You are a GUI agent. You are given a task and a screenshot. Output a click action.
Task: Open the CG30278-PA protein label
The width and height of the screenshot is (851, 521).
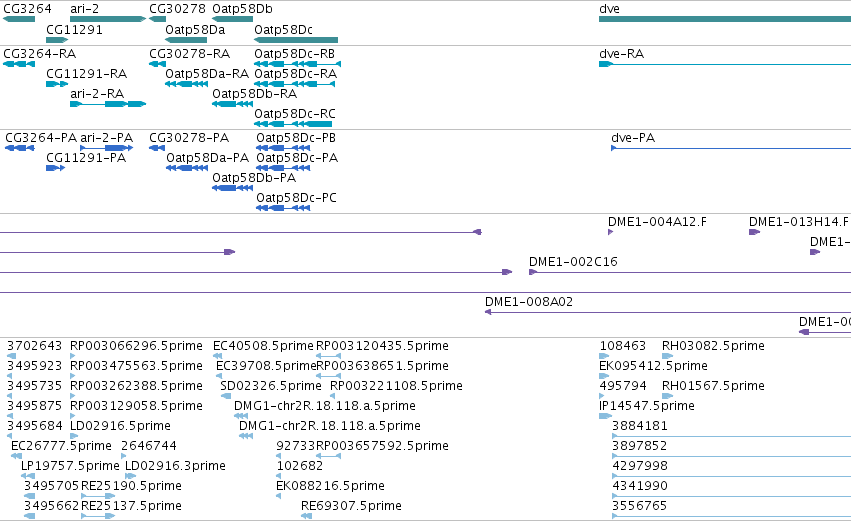coord(189,138)
